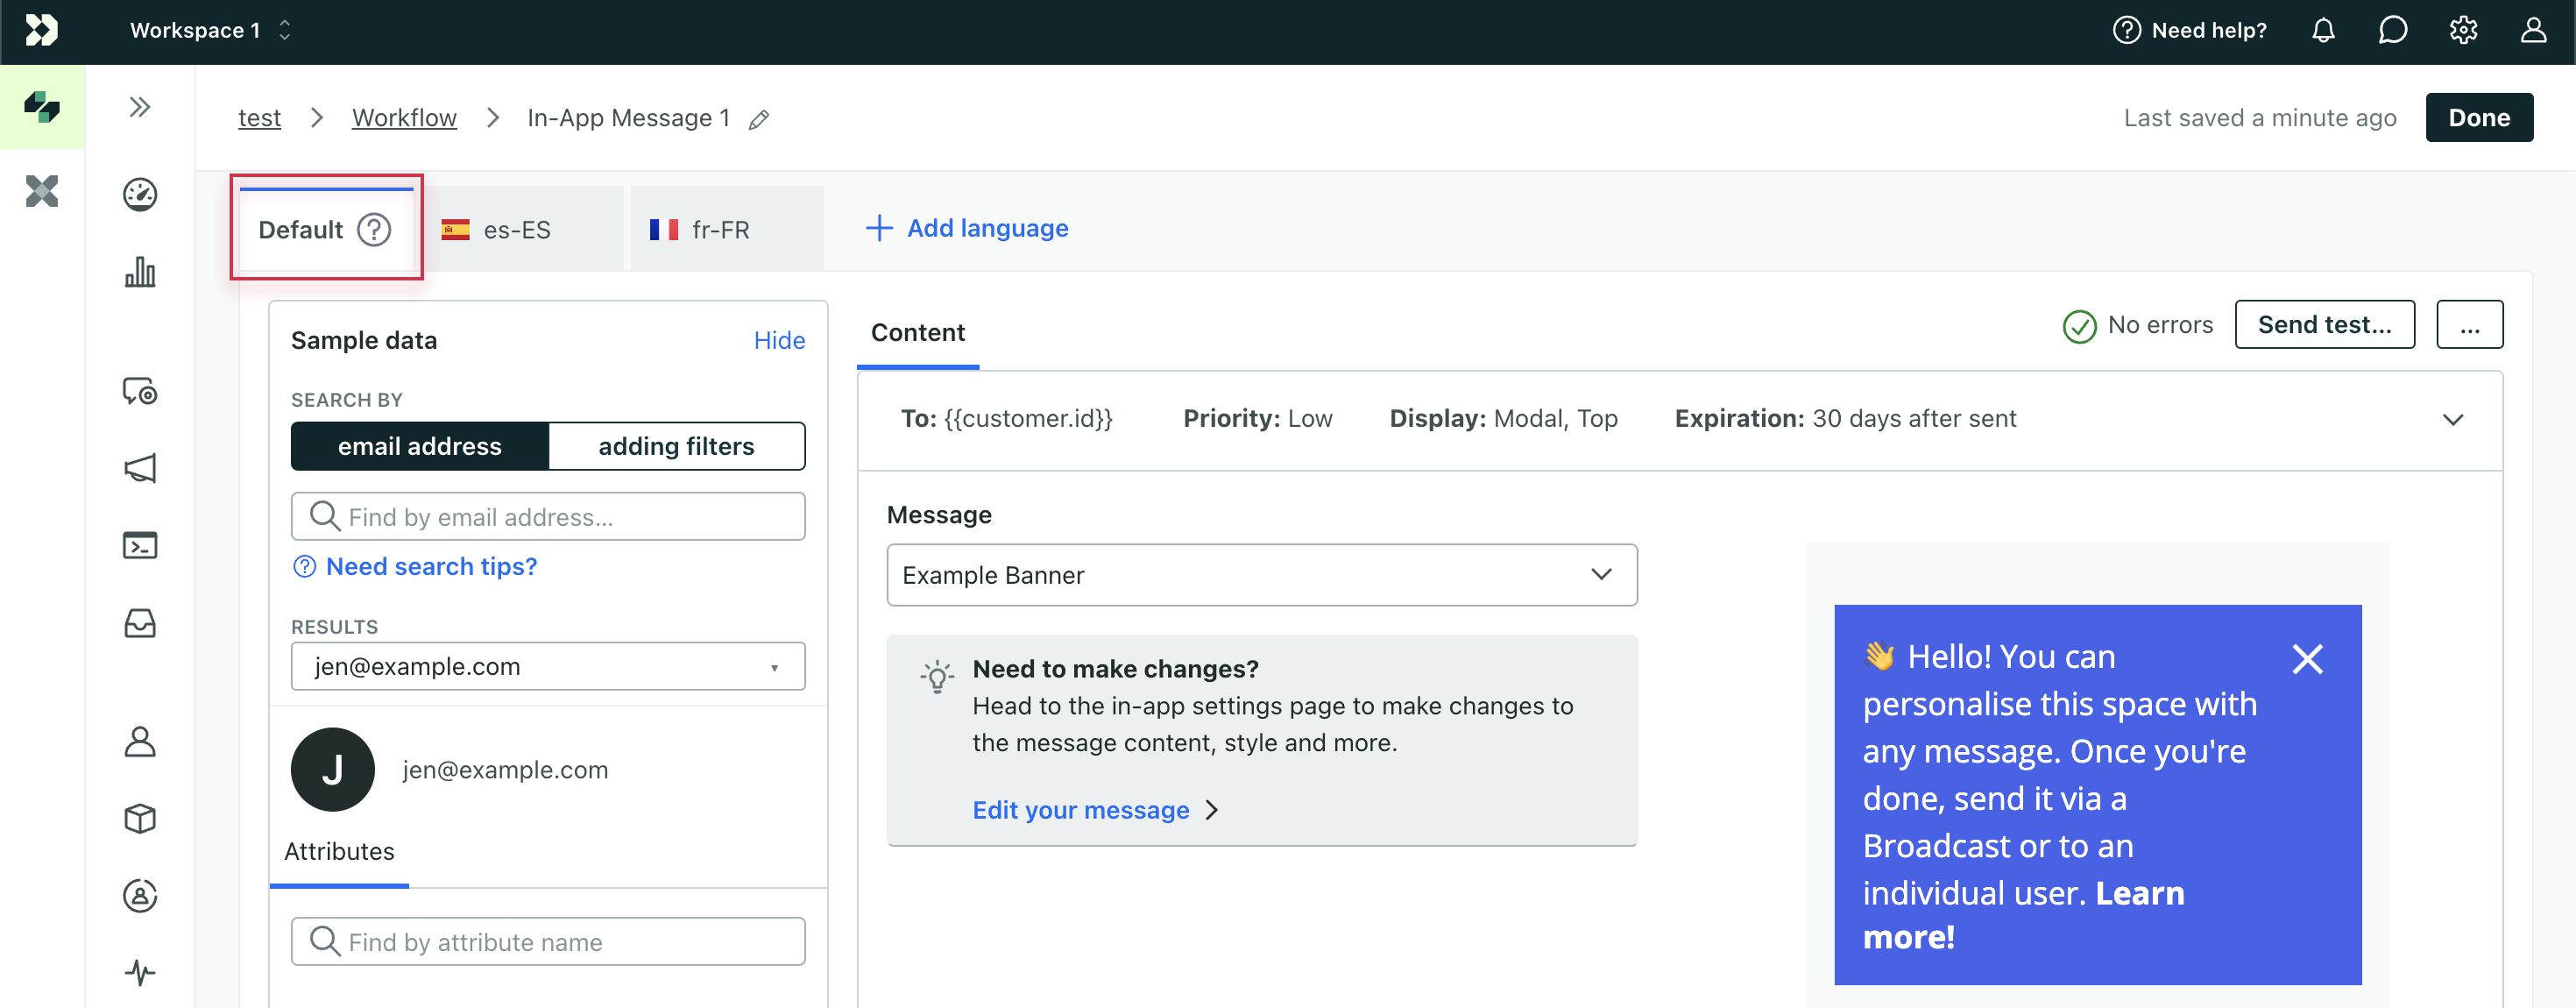Close the blue preview banner
Image resolution: width=2576 pixels, height=1008 pixels.
click(2307, 658)
